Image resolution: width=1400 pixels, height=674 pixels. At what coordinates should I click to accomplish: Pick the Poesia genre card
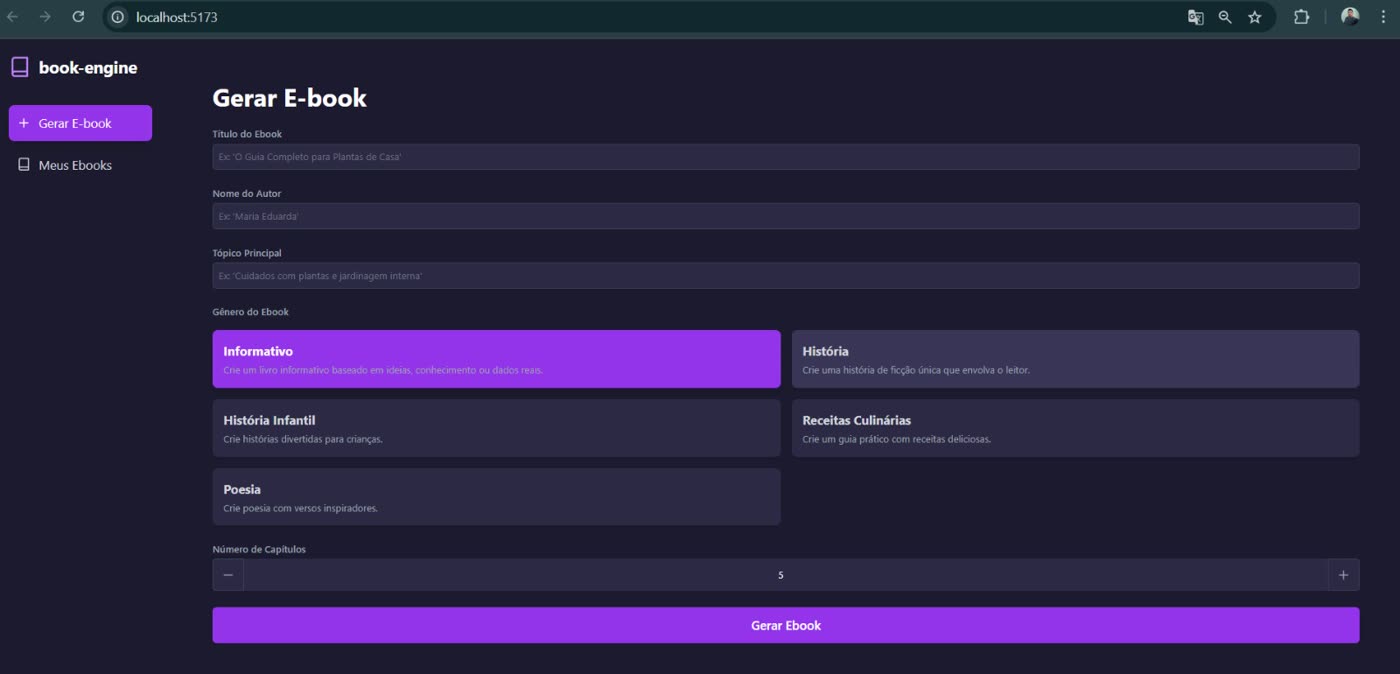[496, 497]
